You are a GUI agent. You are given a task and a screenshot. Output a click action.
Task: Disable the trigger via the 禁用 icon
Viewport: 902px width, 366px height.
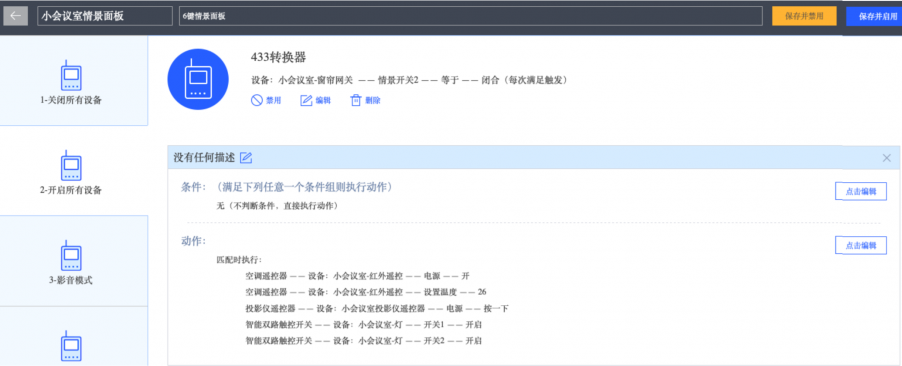pyautogui.click(x=257, y=100)
